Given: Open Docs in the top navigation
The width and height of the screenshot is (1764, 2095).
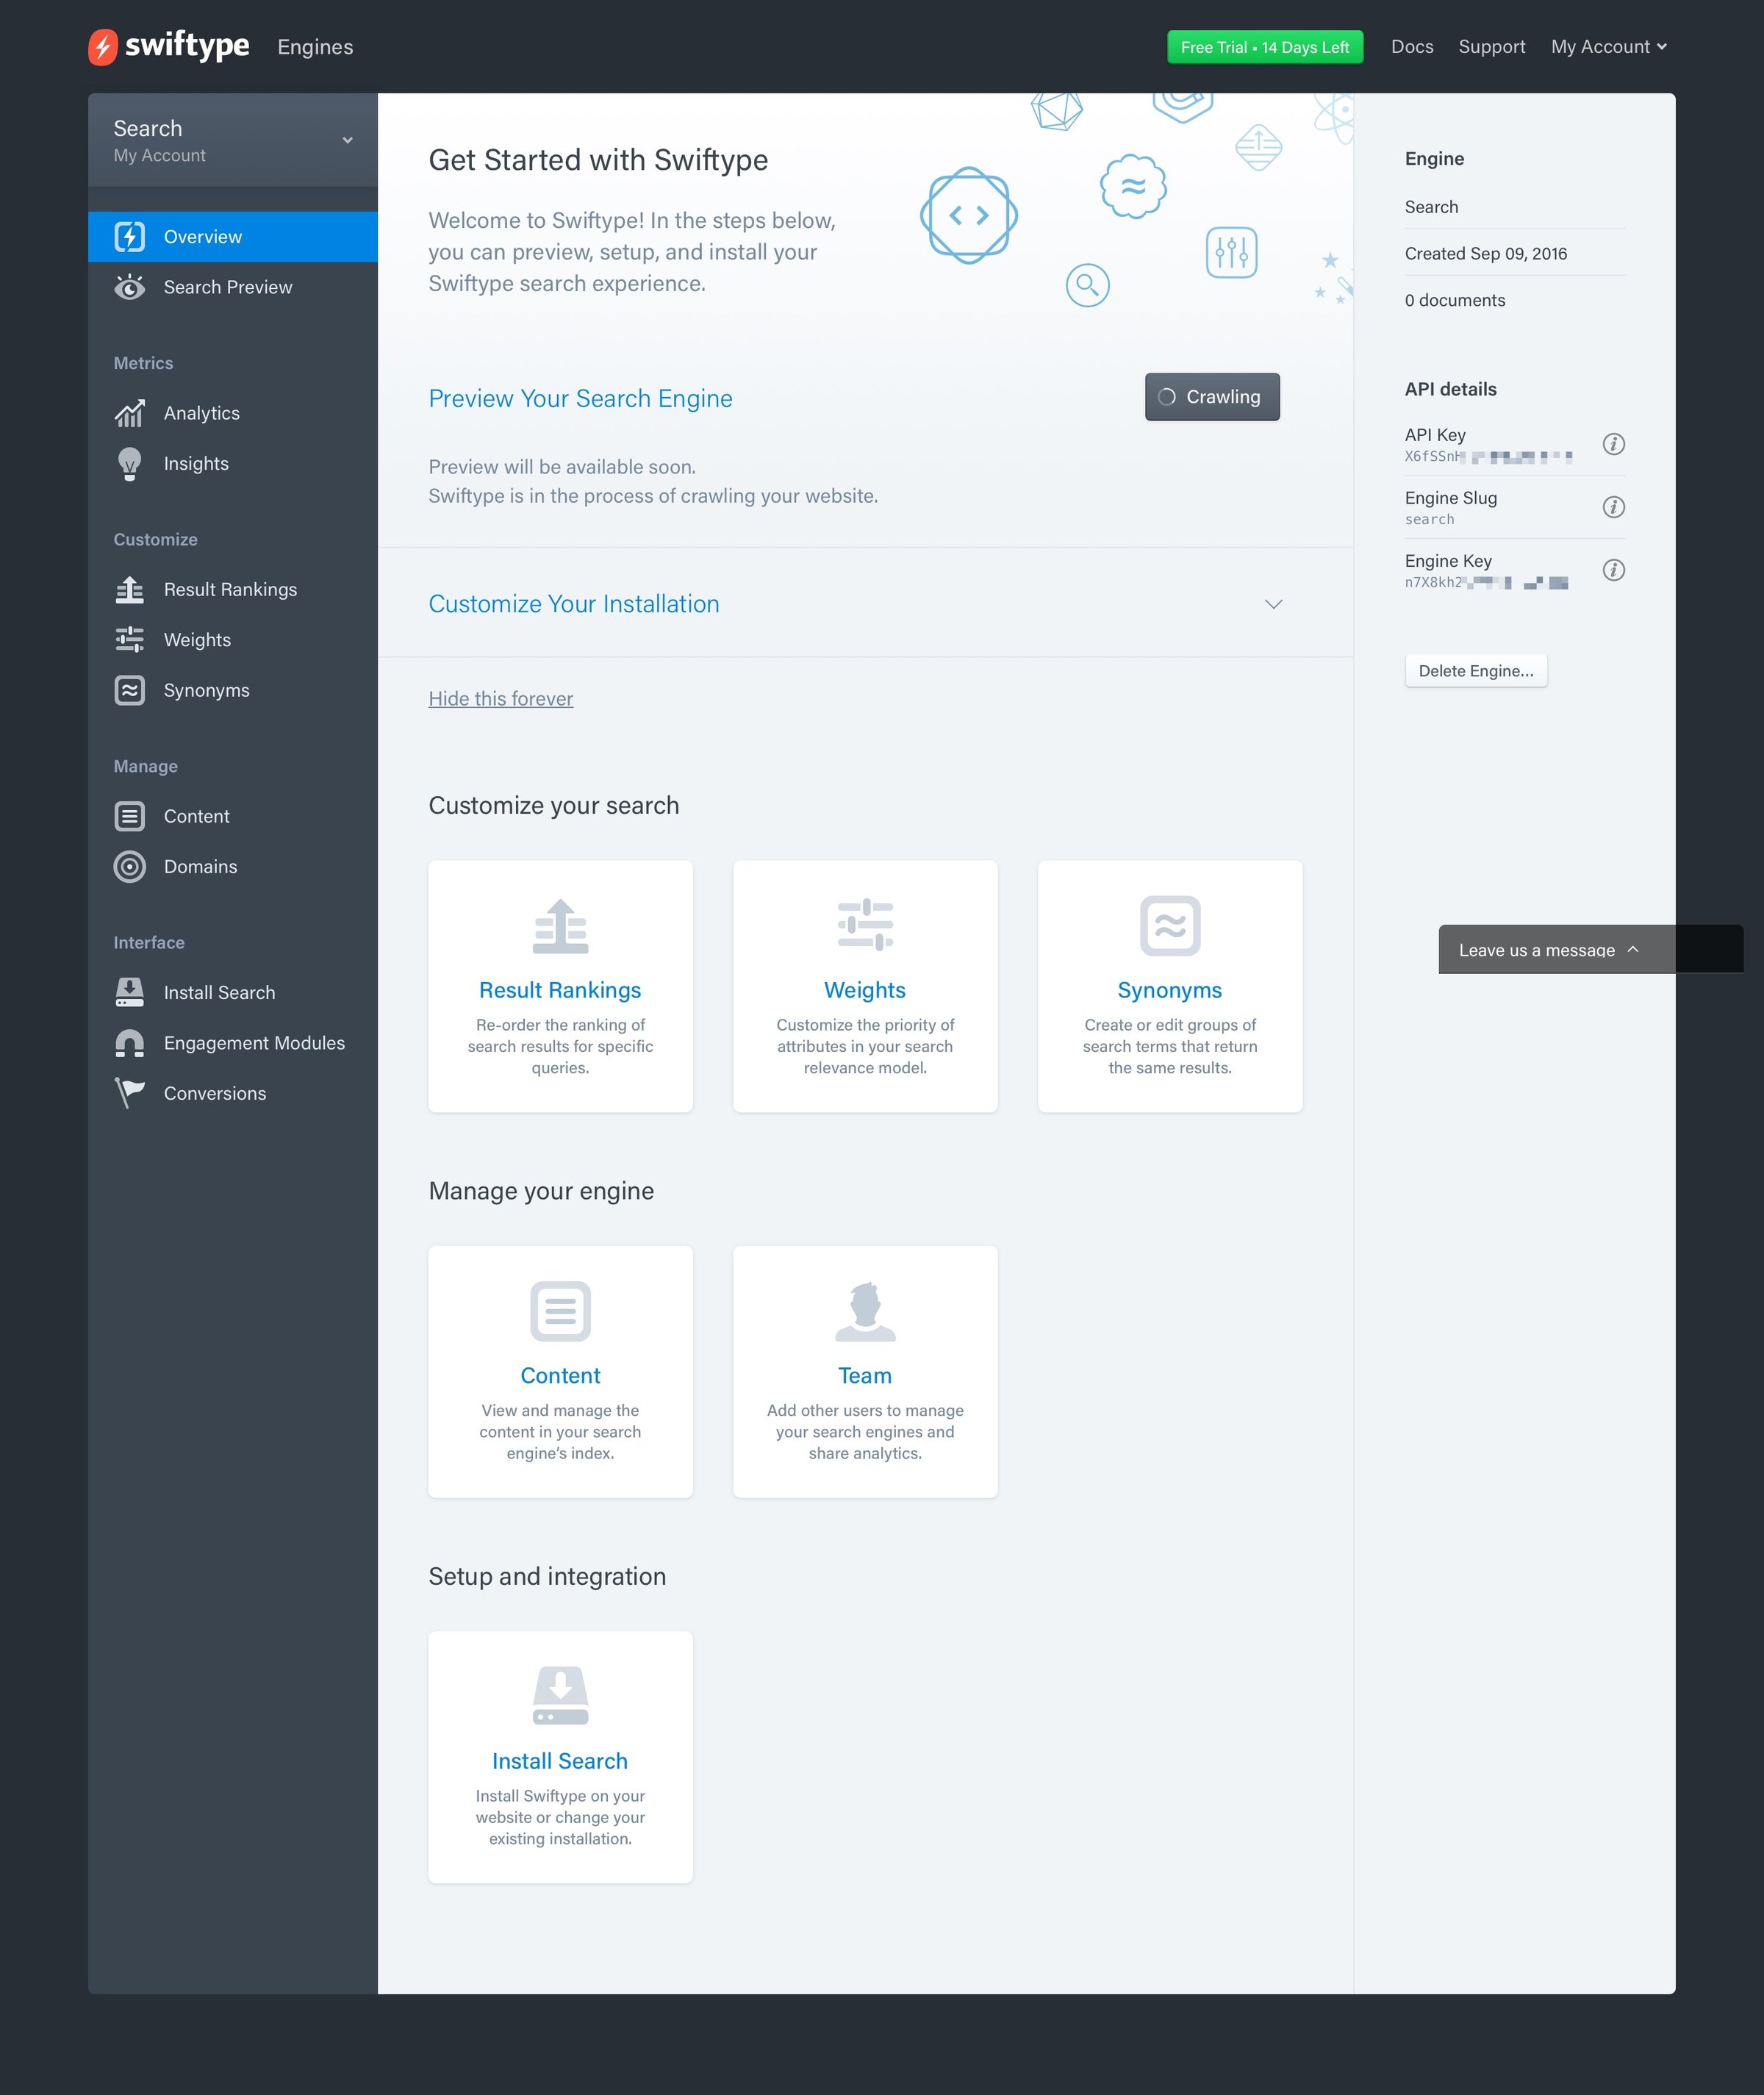Looking at the screenshot, I should (x=1412, y=47).
